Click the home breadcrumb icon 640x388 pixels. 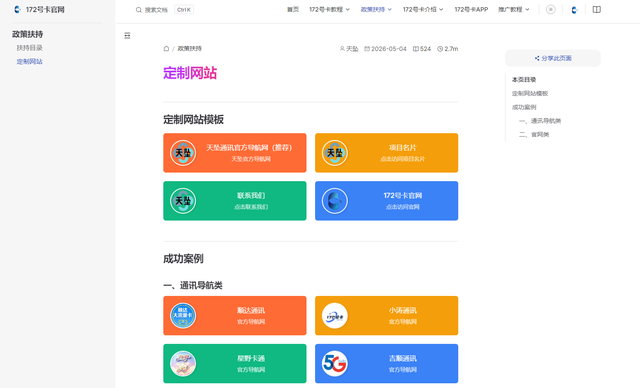point(166,49)
